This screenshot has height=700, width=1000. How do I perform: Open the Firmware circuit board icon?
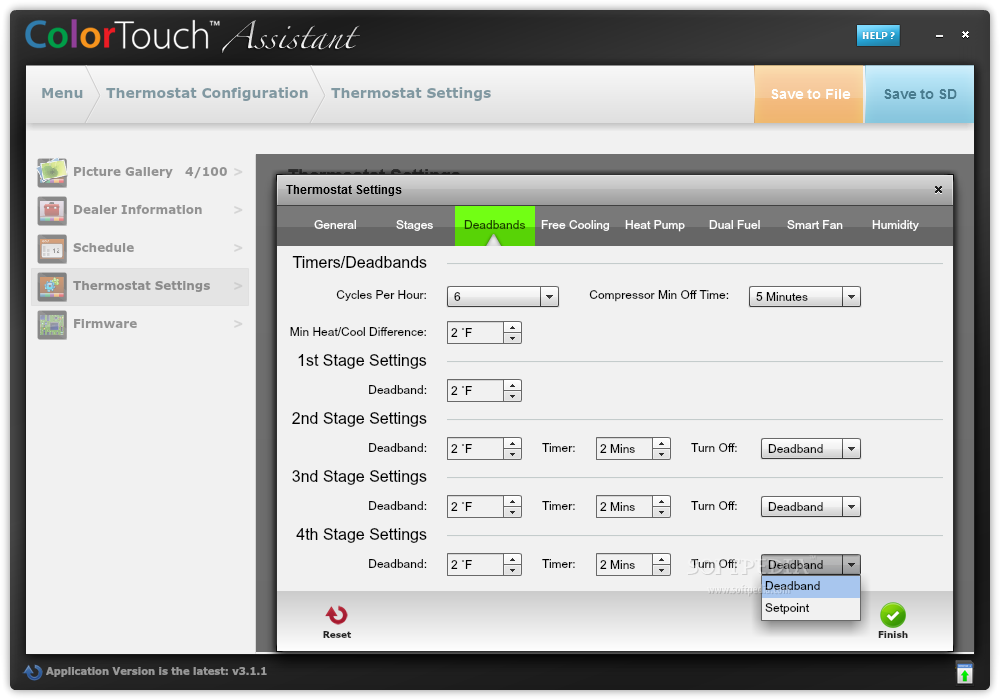click(x=52, y=324)
